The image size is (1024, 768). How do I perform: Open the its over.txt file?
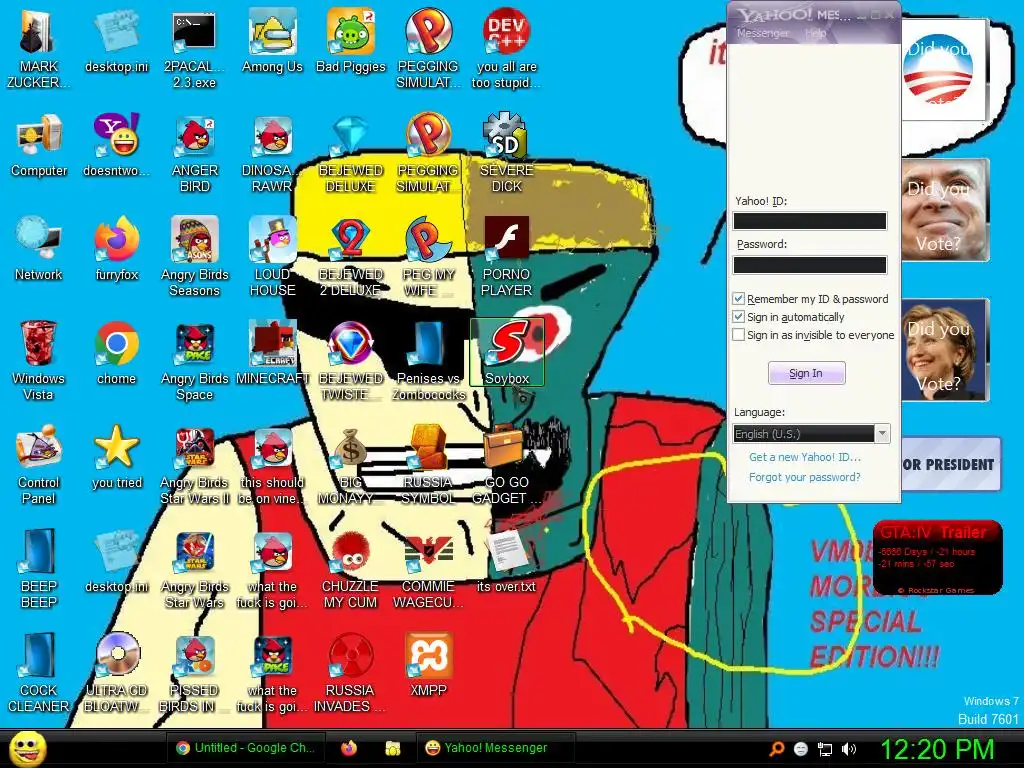(x=507, y=560)
